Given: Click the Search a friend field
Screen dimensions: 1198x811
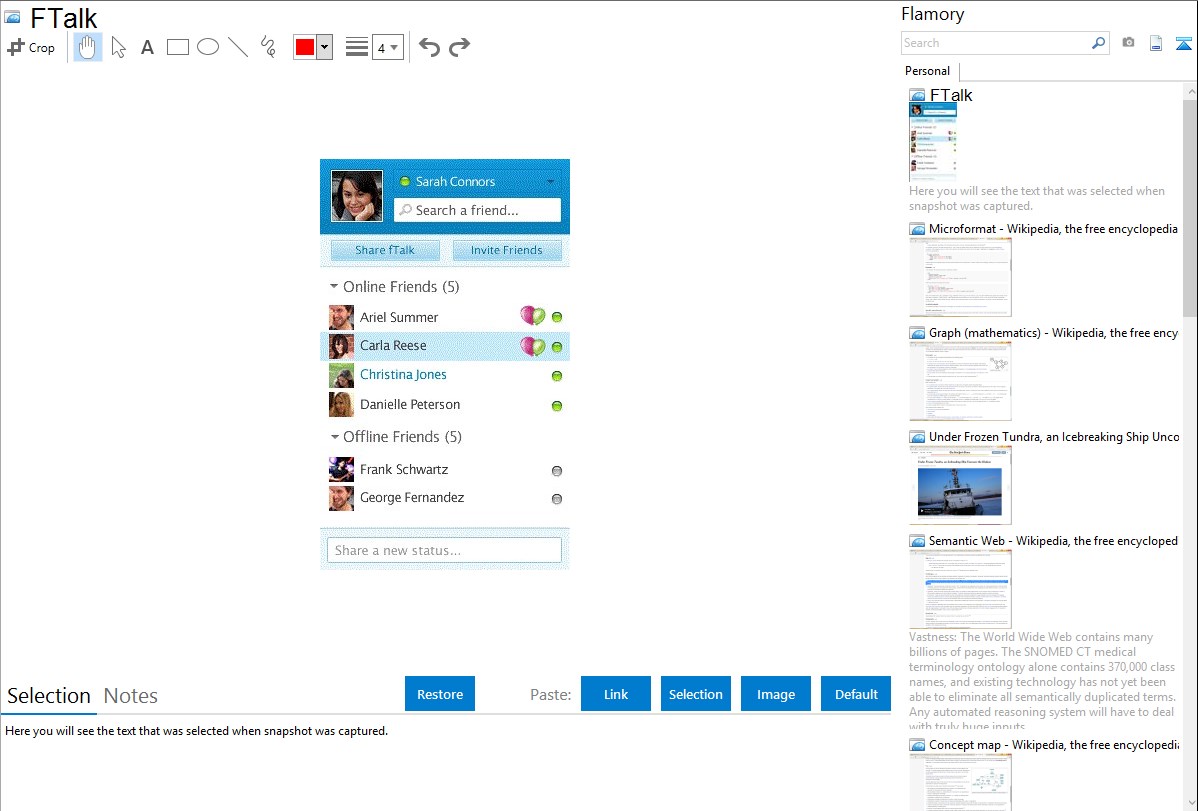Looking at the screenshot, I should pyautogui.click(x=478, y=210).
